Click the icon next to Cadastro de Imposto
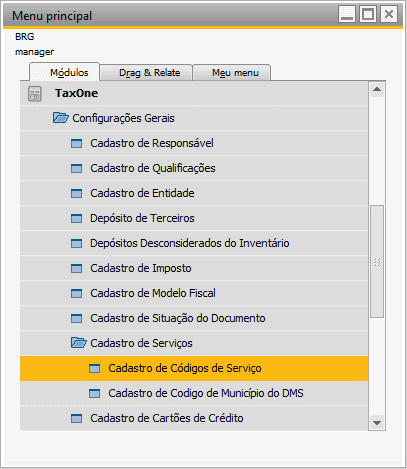The image size is (407, 469). pos(77,268)
